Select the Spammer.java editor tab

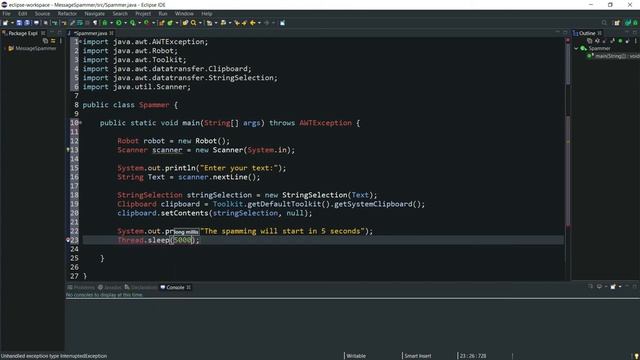point(91,33)
